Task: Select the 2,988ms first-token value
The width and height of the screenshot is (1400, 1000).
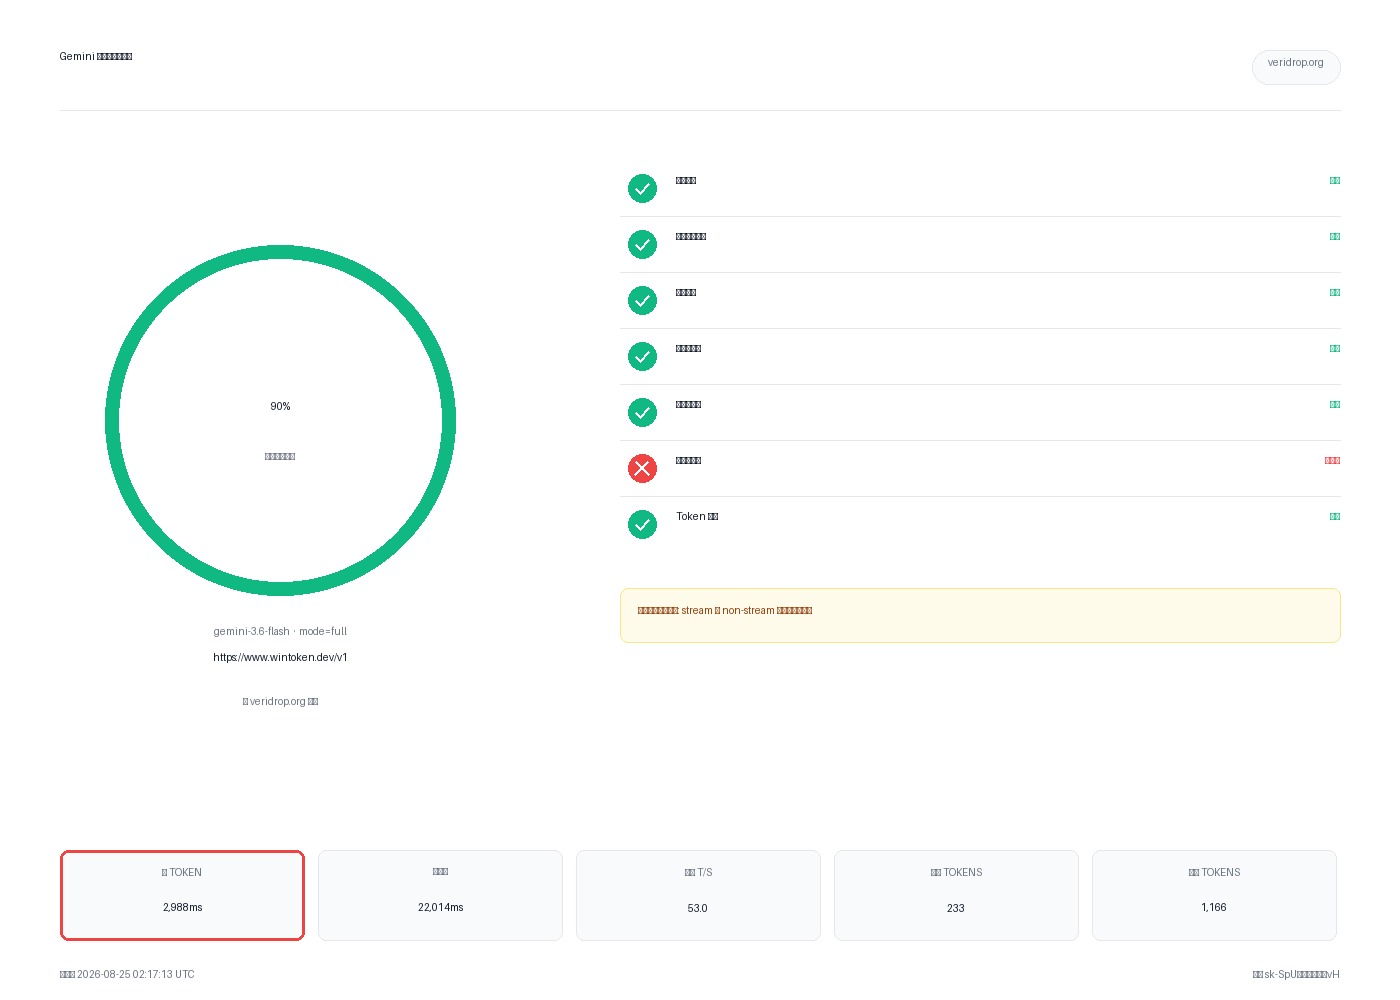Action: [x=182, y=907]
